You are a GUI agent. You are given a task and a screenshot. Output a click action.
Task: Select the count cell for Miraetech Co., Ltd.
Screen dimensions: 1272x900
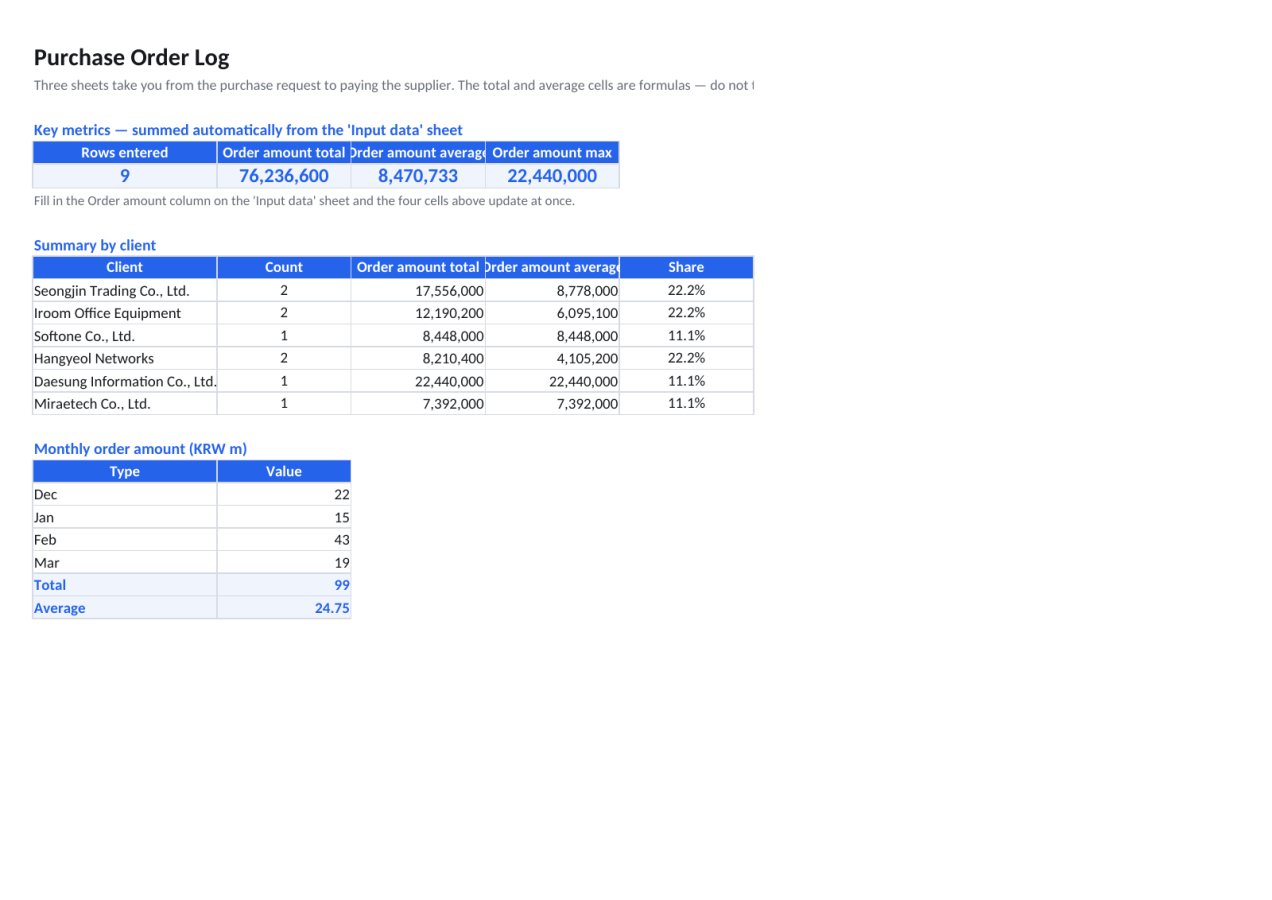click(284, 404)
